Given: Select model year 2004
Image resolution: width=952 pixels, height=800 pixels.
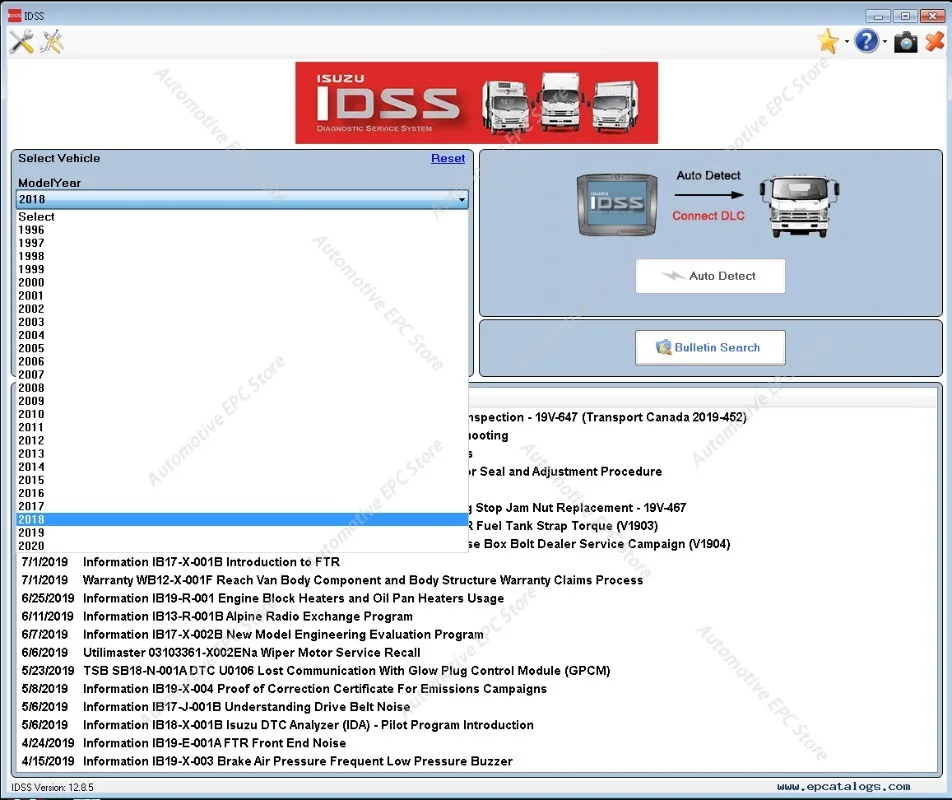Looking at the screenshot, I should [242, 335].
